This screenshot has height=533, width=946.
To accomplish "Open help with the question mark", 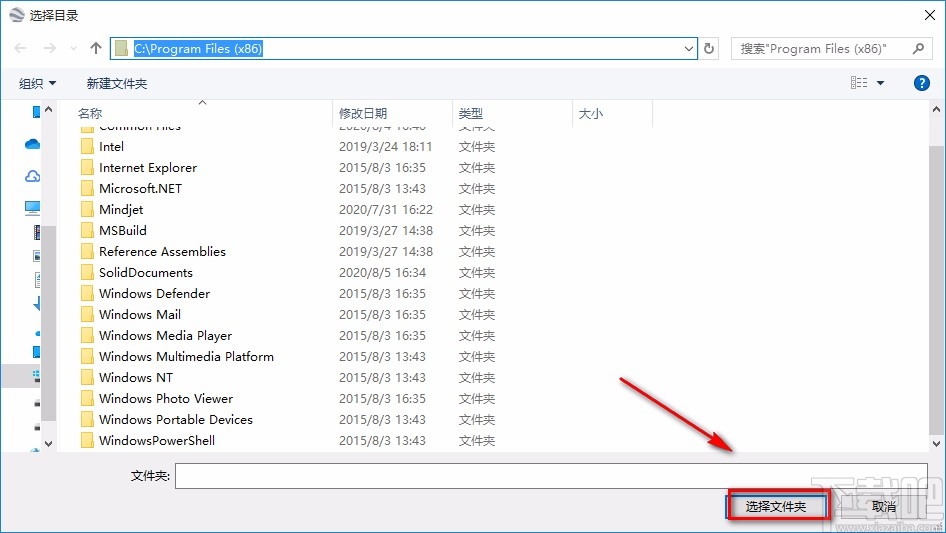I will click(x=921, y=83).
